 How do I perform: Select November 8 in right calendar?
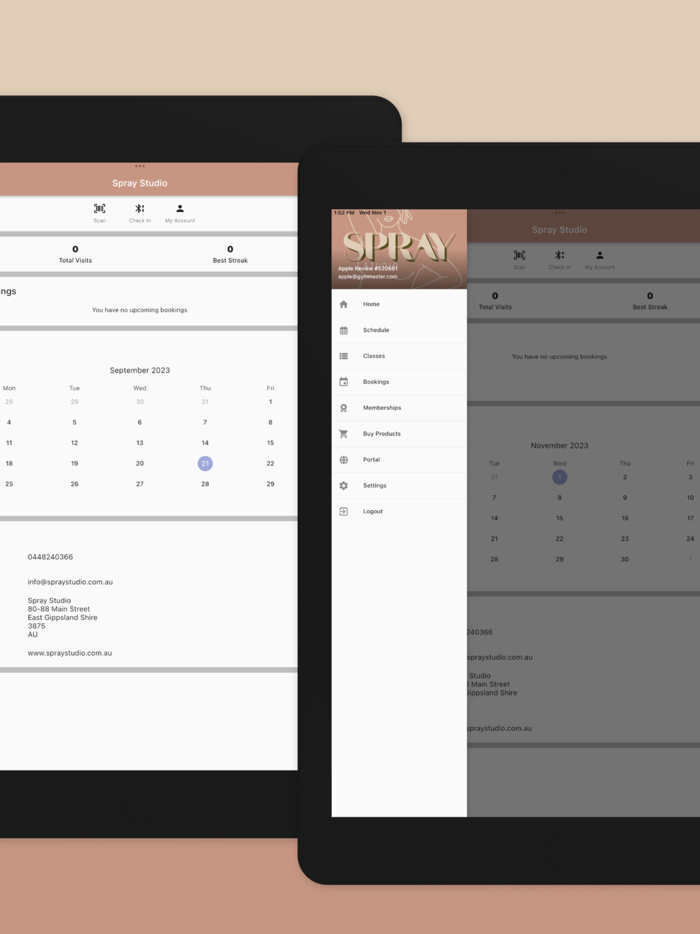point(559,498)
